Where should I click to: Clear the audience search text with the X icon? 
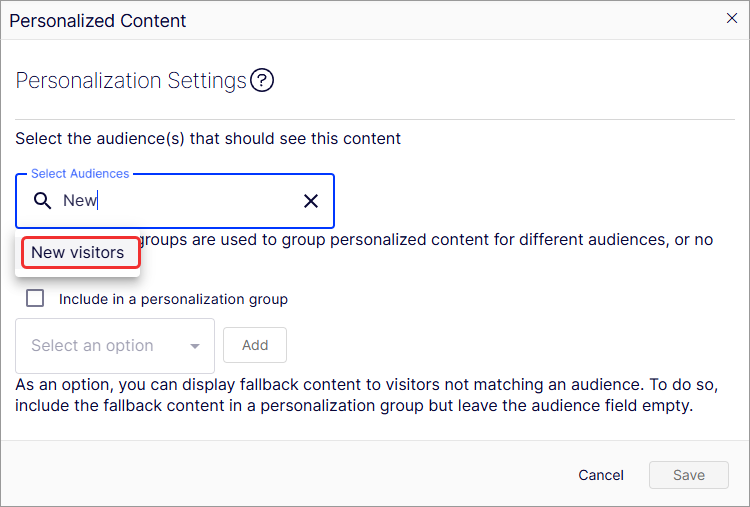click(311, 201)
